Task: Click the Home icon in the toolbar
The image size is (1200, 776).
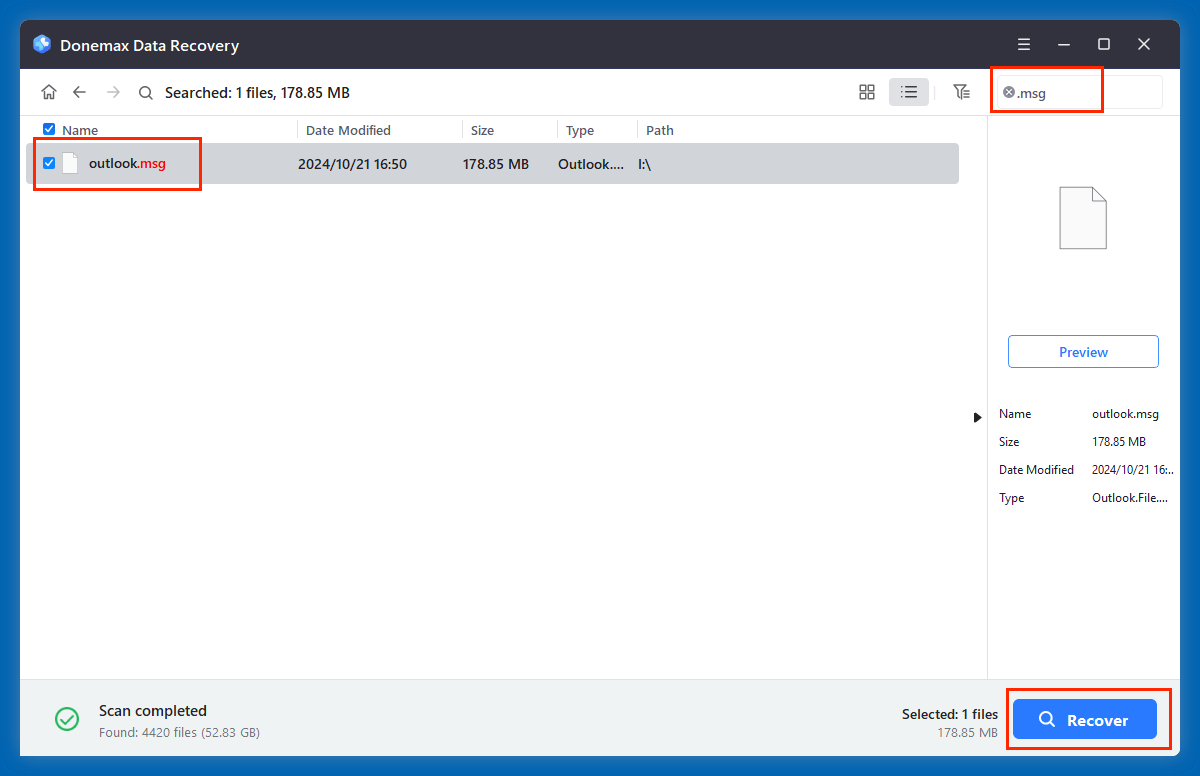Action: tap(48, 91)
